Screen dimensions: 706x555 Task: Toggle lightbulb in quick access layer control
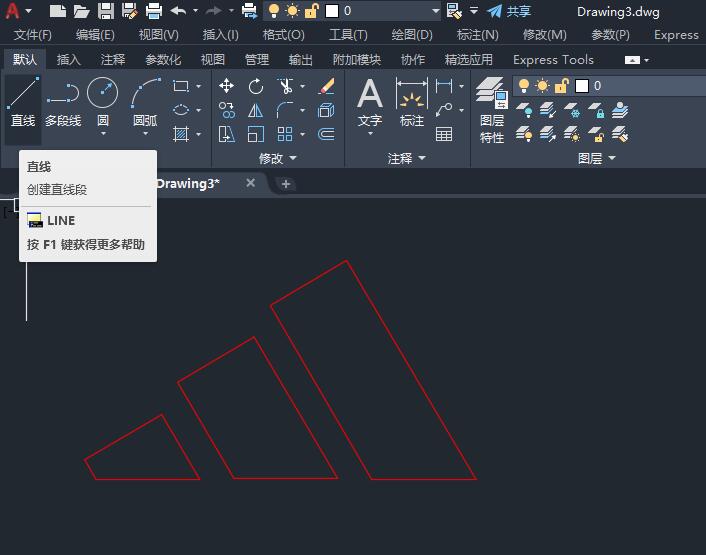tap(273, 11)
